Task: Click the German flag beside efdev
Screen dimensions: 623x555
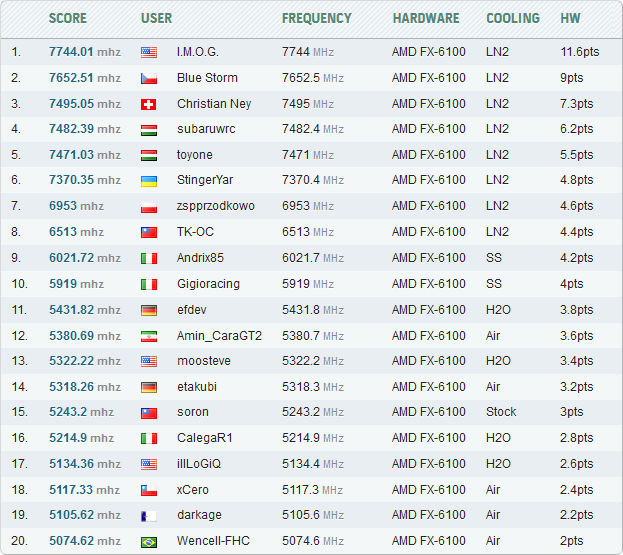Action: point(149,310)
